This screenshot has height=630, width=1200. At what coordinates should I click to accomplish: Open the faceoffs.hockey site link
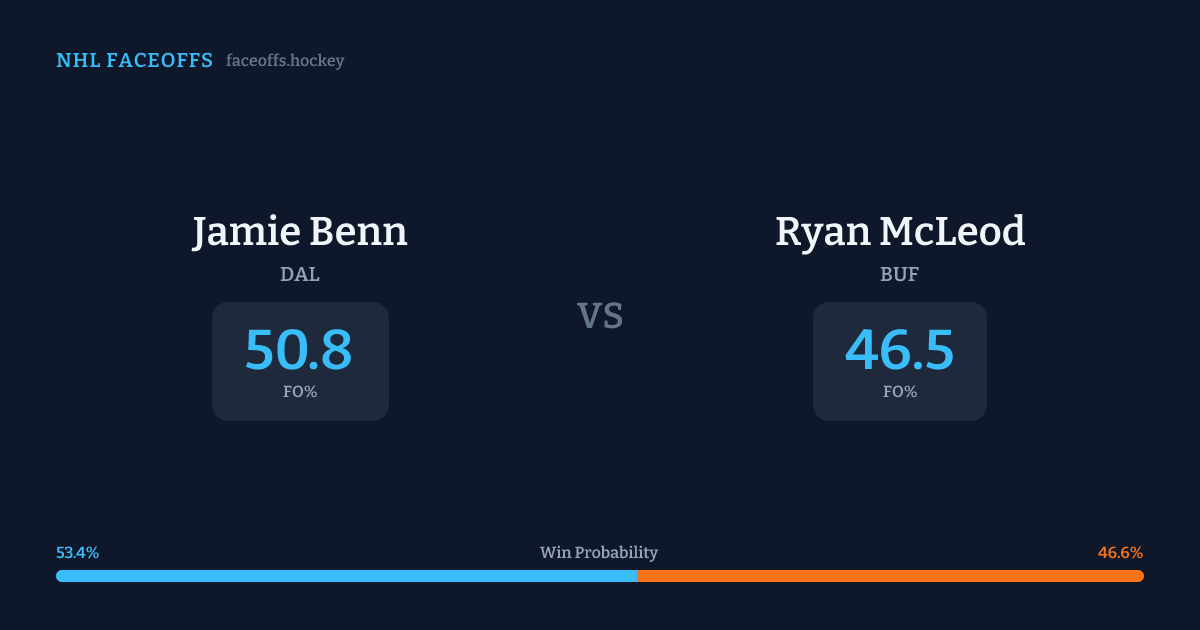(x=285, y=61)
